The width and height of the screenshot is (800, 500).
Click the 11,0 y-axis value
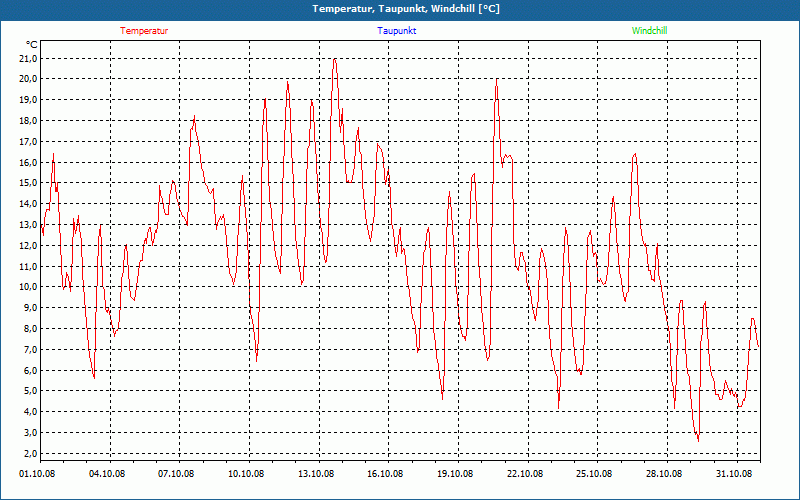click(28, 266)
